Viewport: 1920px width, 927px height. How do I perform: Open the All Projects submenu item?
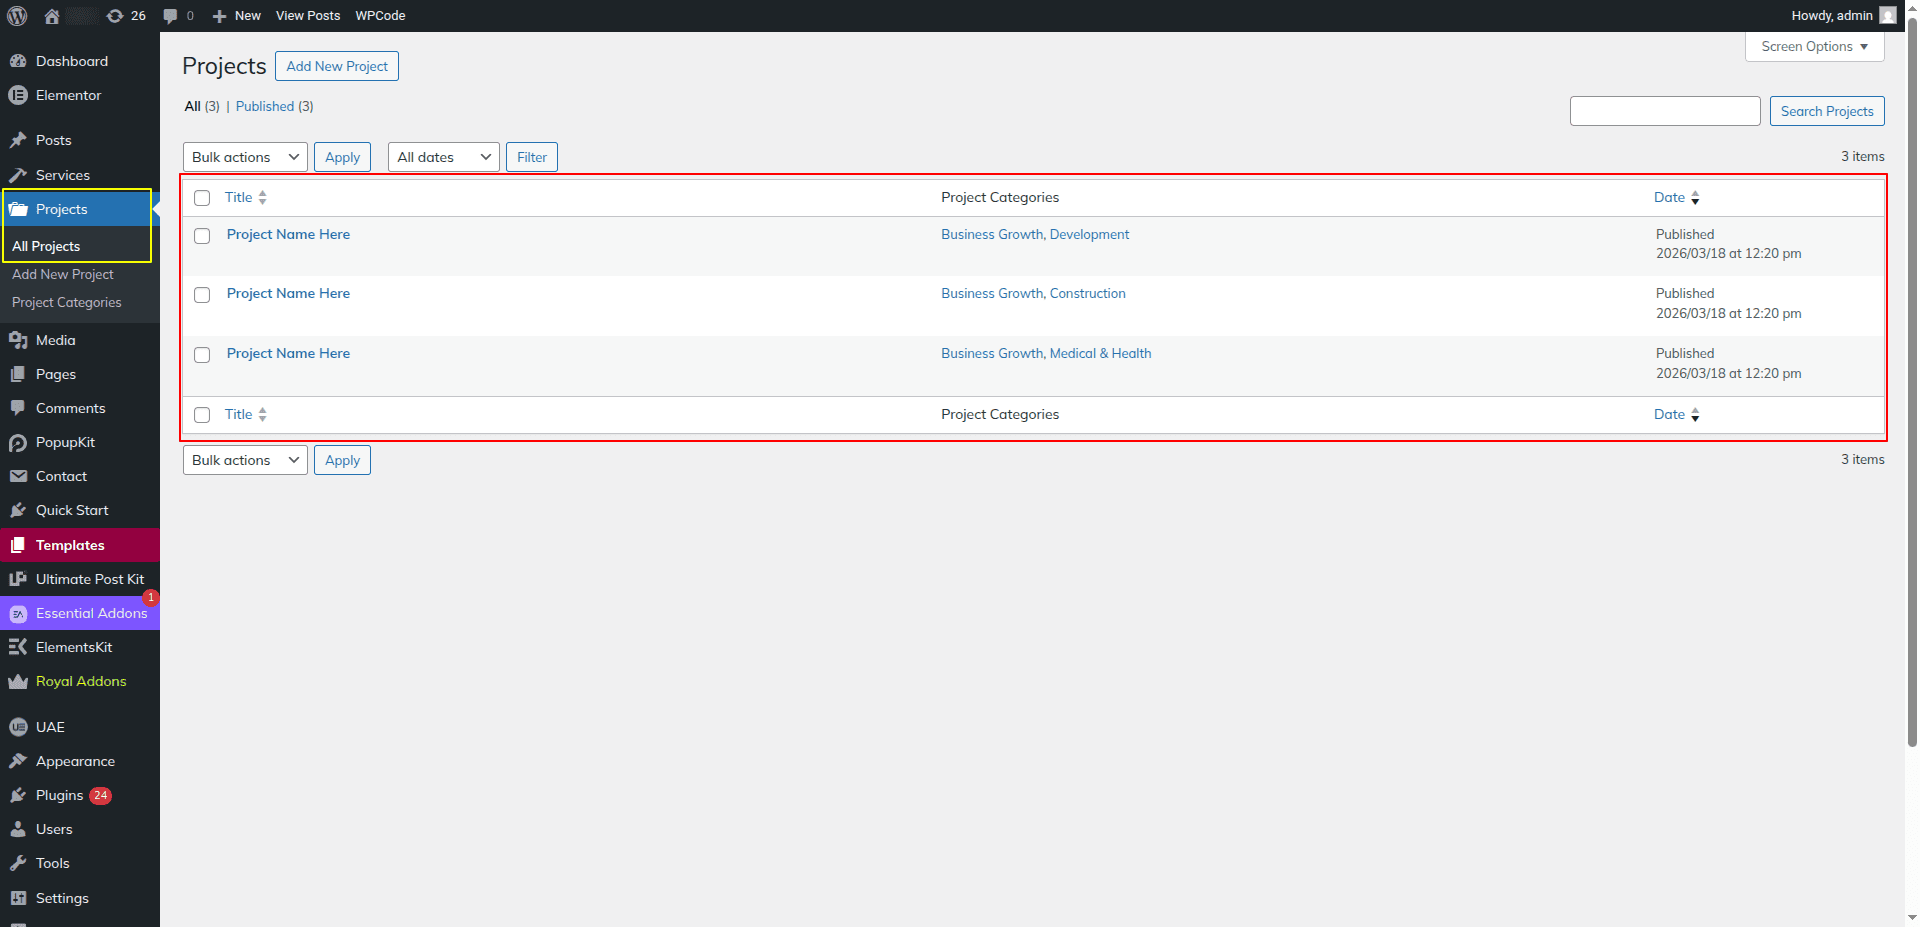click(x=46, y=246)
